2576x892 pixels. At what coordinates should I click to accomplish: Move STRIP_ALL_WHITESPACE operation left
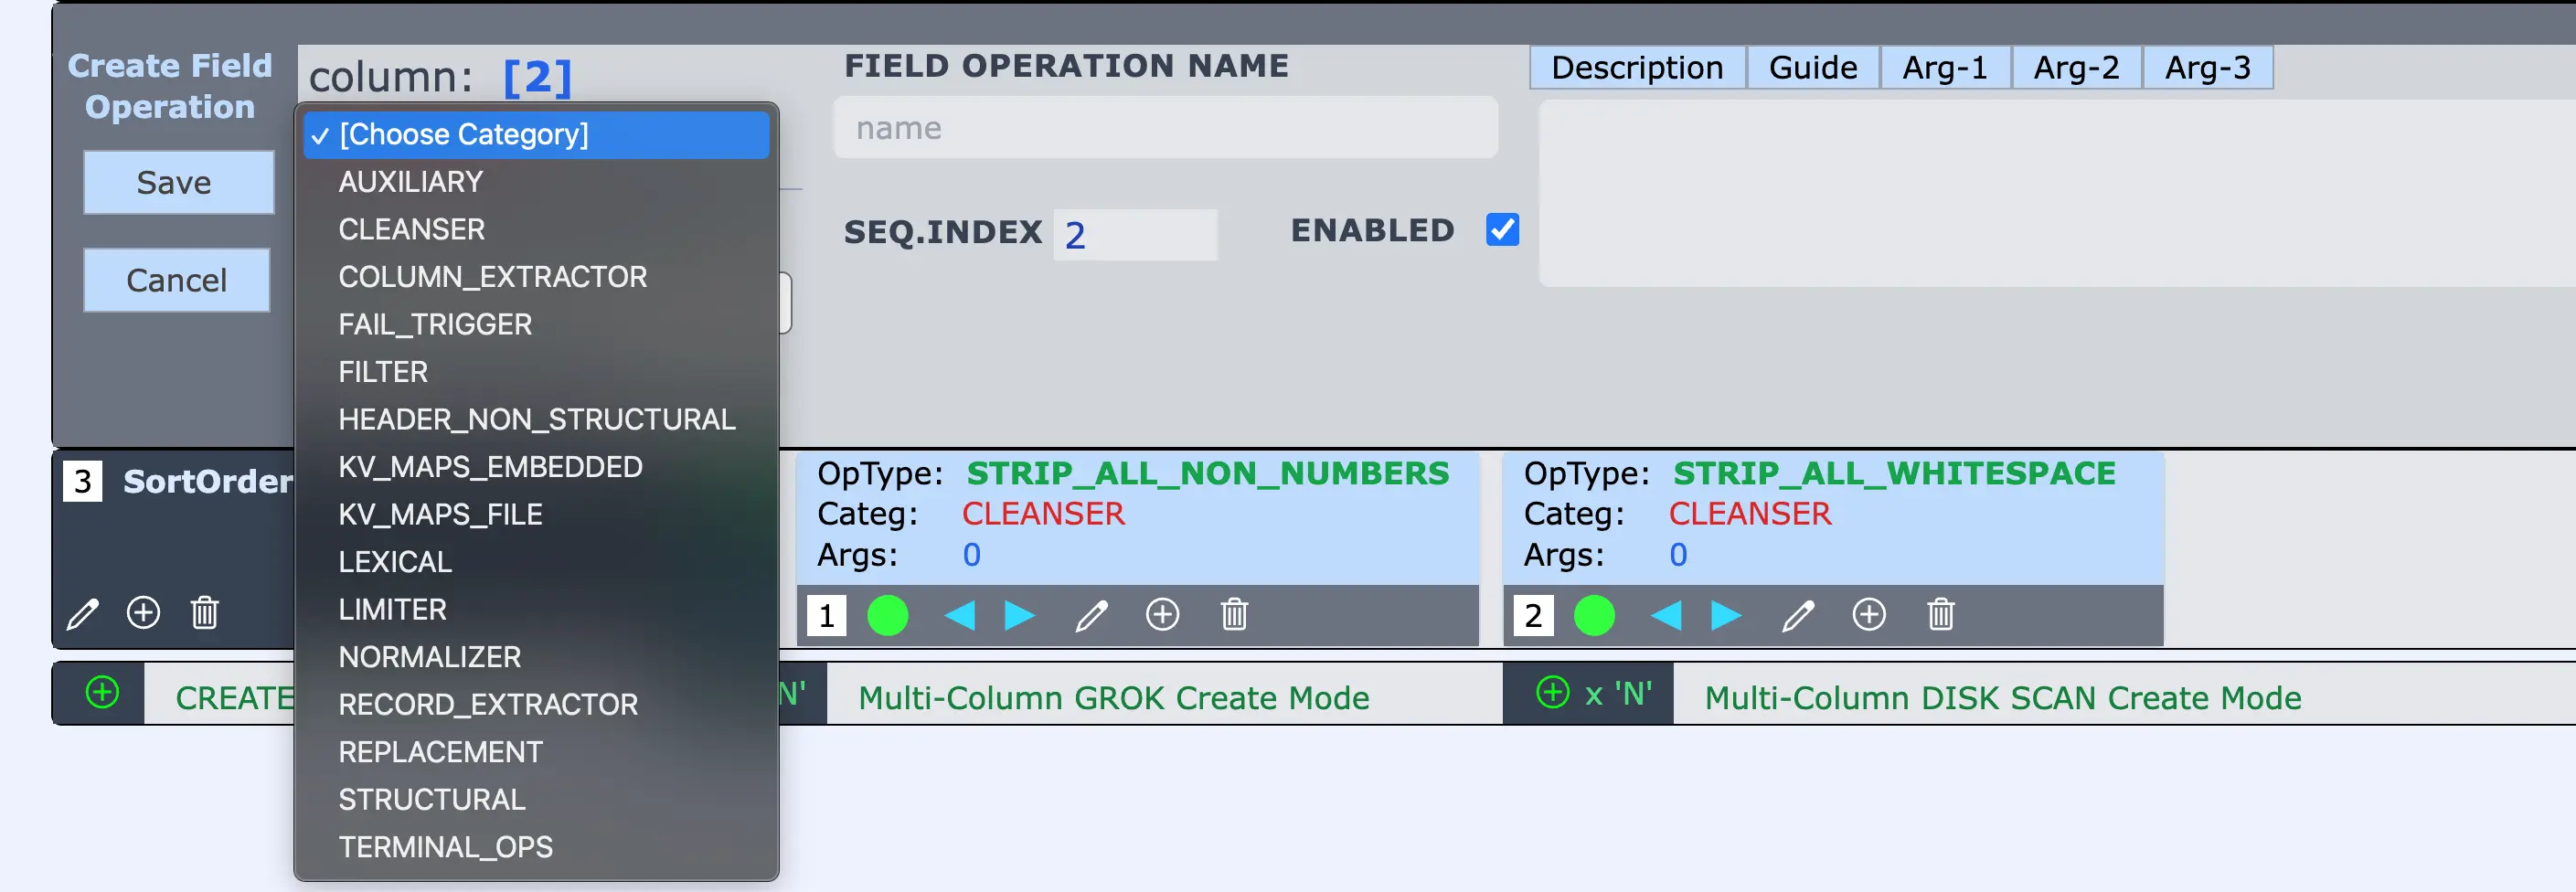[1666, 615]
